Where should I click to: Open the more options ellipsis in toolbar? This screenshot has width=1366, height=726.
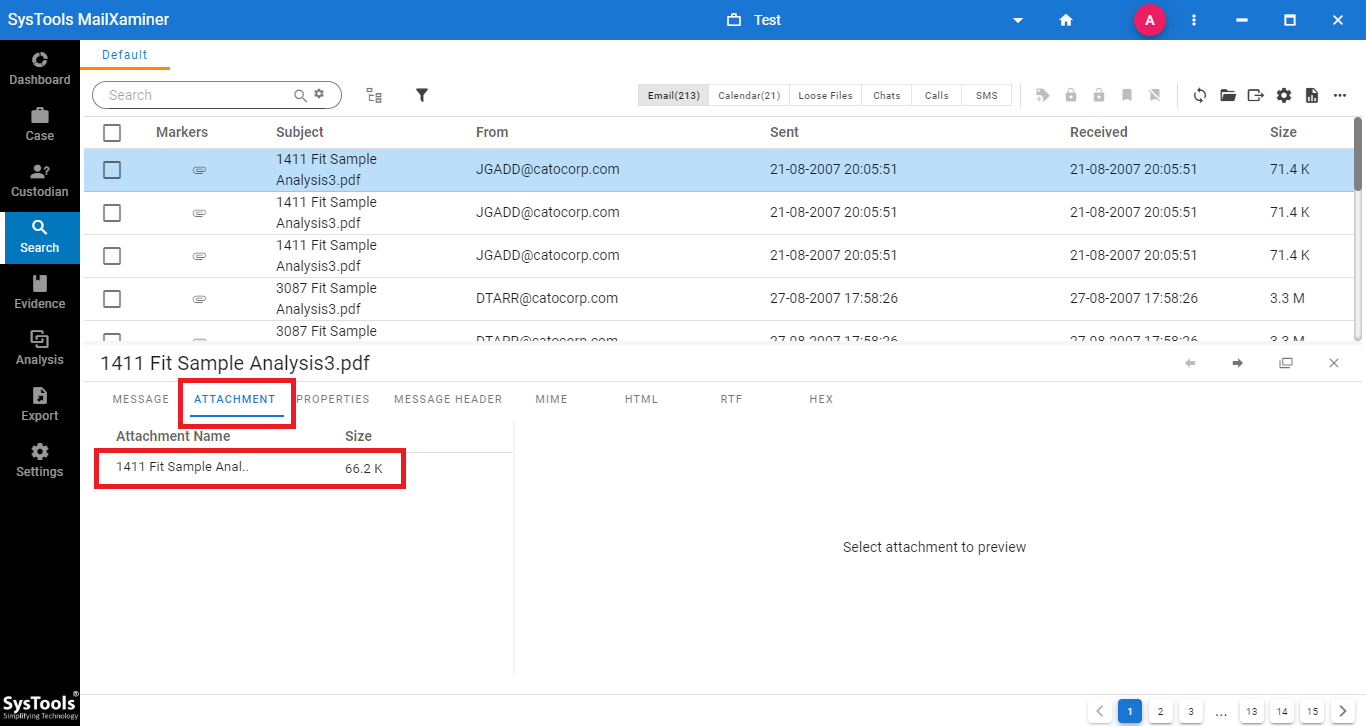click(x=1340, y=95)
